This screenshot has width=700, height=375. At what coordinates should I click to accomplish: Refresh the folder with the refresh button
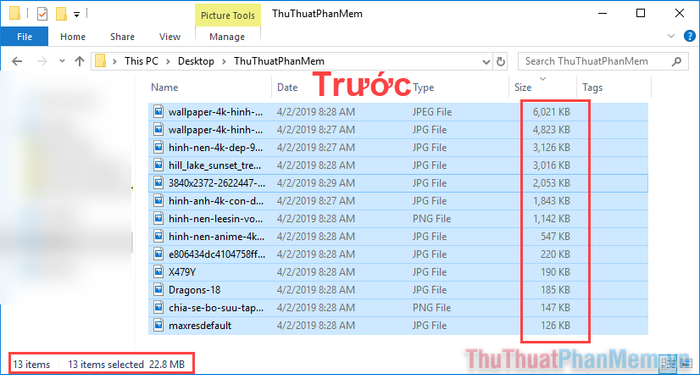coord(500,62)
